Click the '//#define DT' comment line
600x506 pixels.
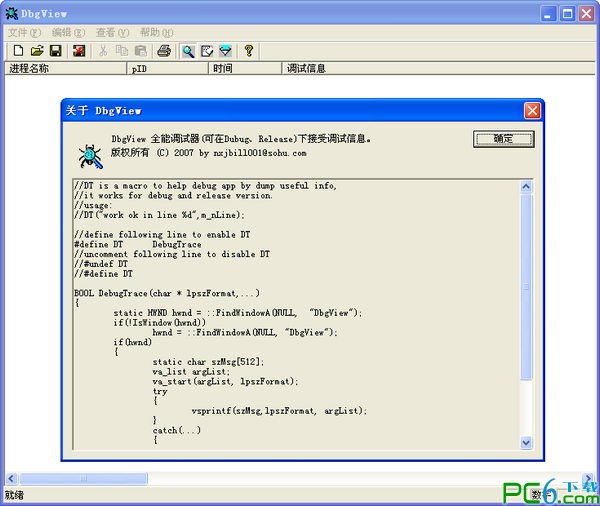103,274
